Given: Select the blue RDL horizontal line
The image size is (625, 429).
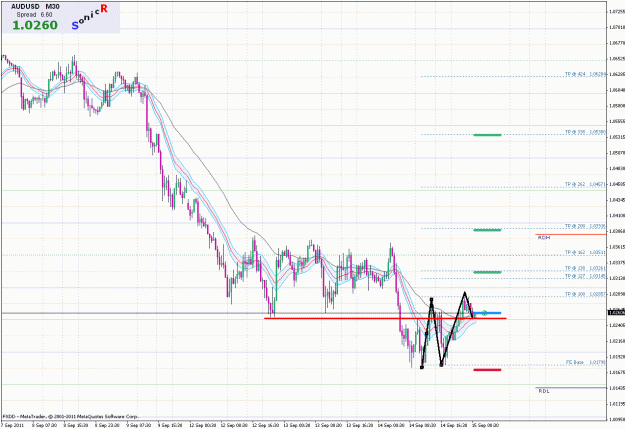Looking at the screenshot, I should [570, 388].
